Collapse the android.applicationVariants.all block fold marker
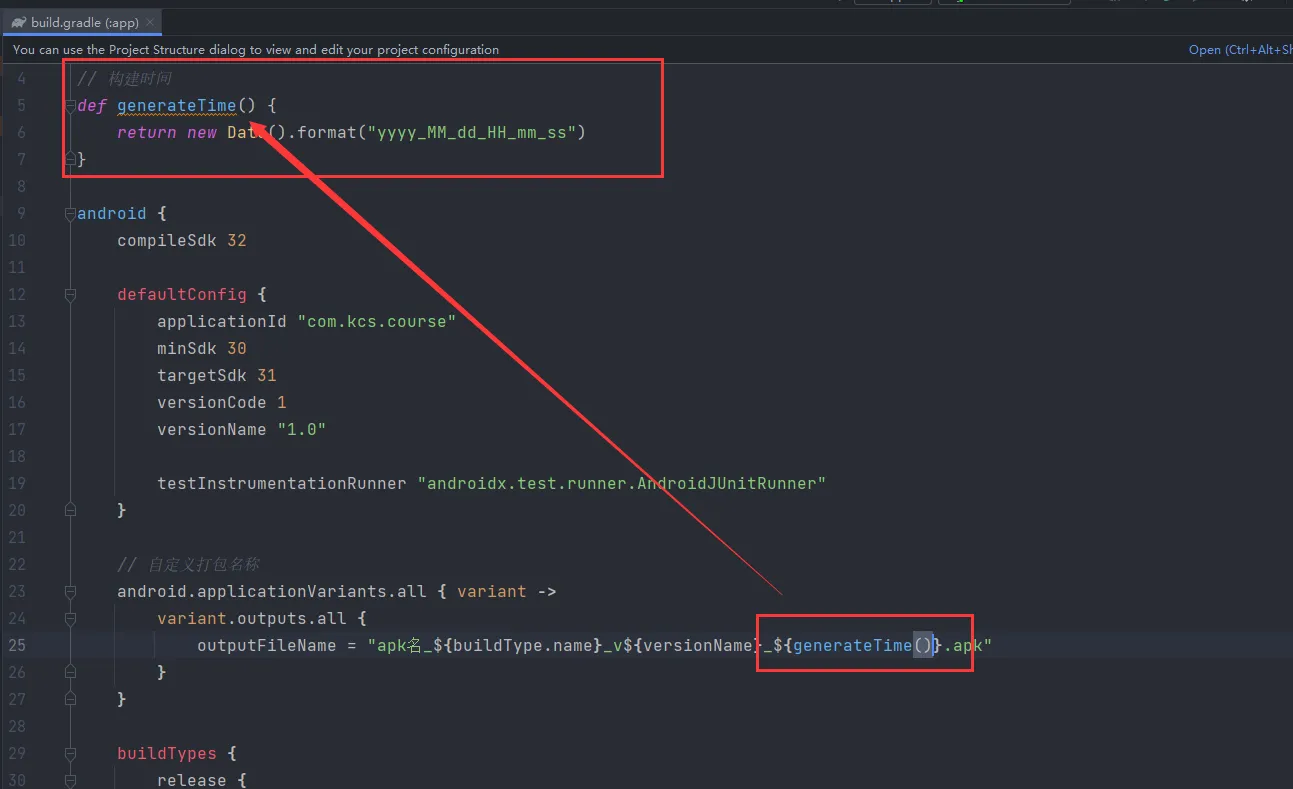The height and width of the screenshot is (789, 1293). (x=70, y=591)
